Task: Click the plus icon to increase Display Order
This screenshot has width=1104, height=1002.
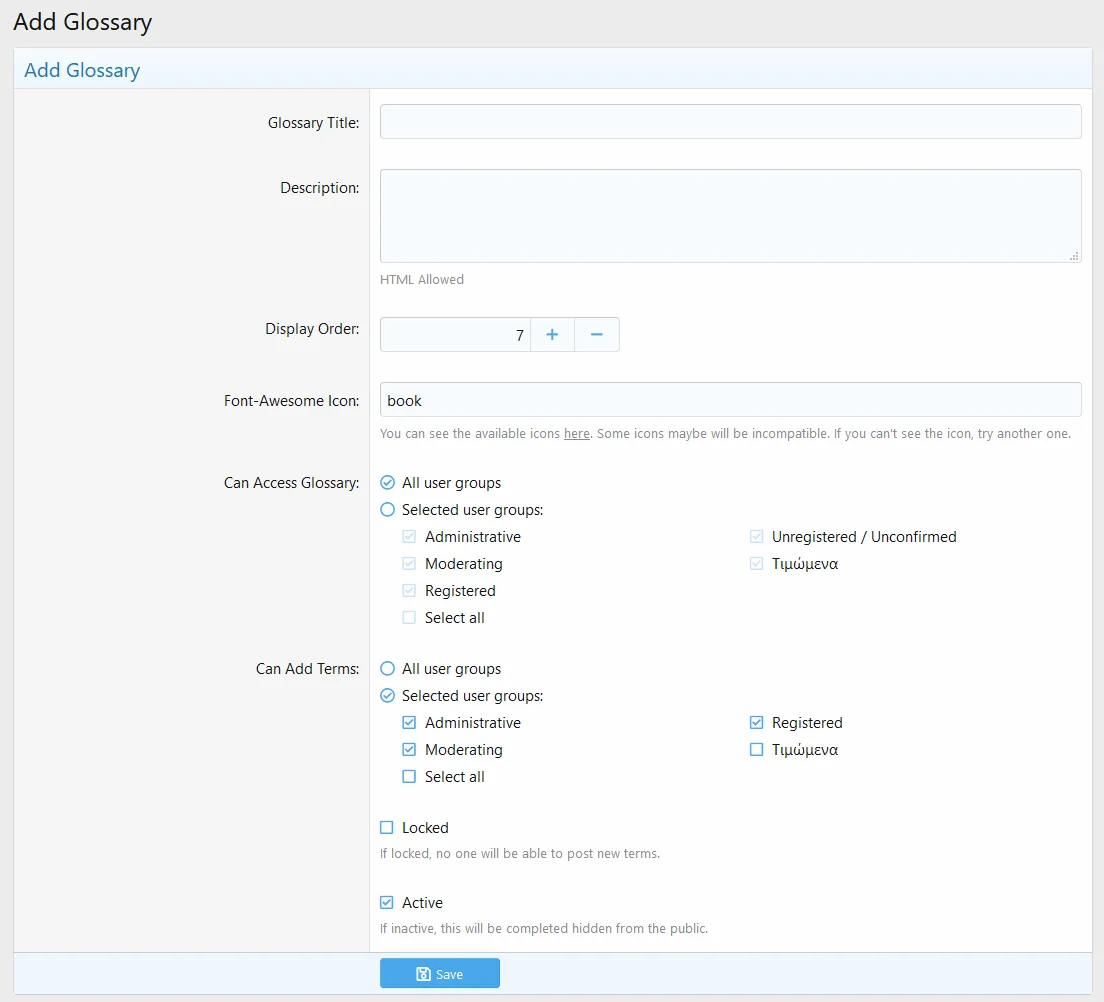Action: pyautogui.click(x=552, y=335)
